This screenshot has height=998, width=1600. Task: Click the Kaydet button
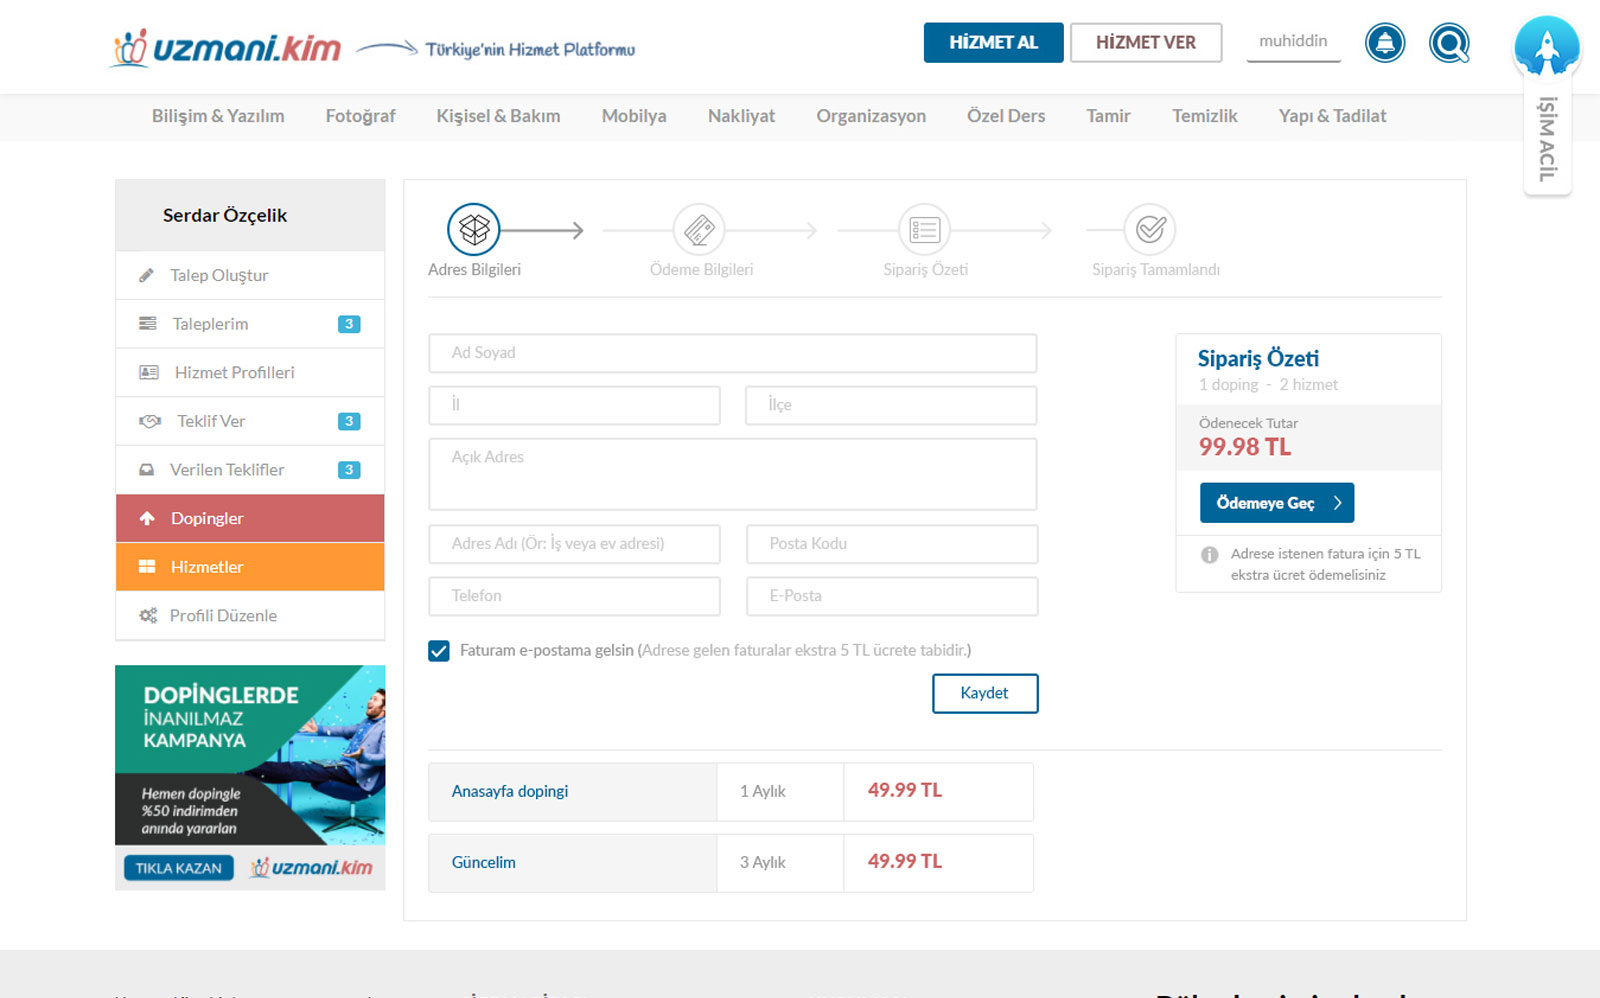[x=984, y=693]
